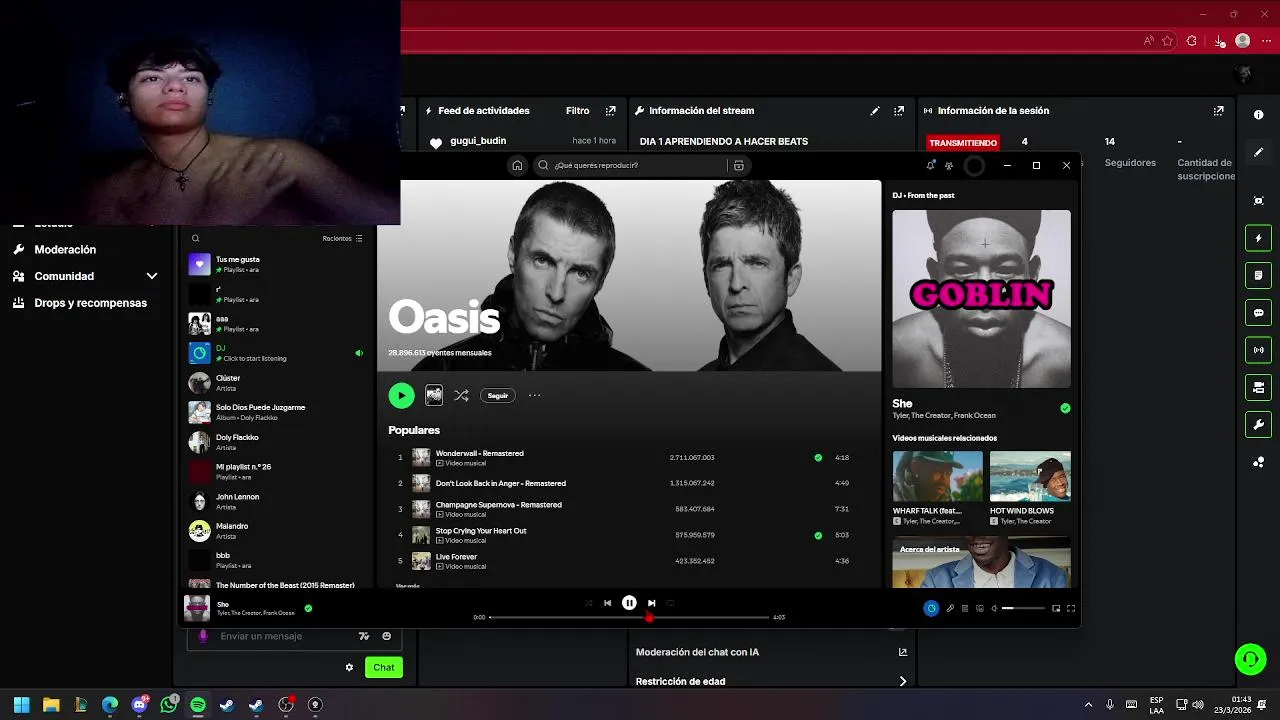The height and width of the screenshot is (720, 1280).
Task: Open the HOT WIND BLOWS music video thumbnail
Action: [1030, 476]
